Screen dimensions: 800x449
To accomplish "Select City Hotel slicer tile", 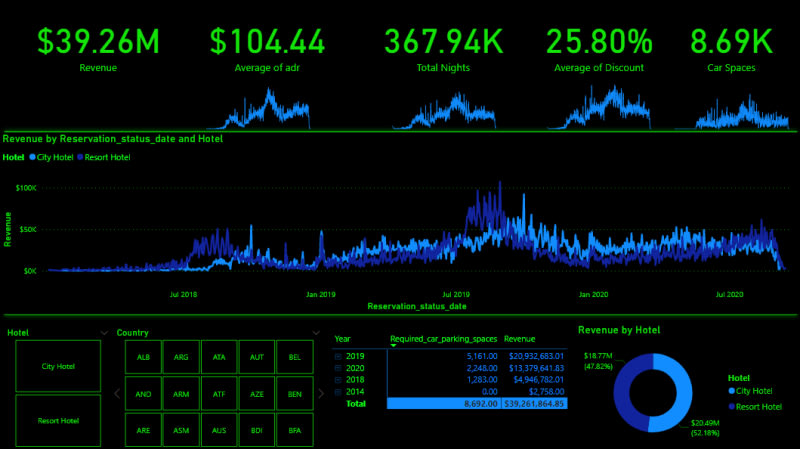I will coord(58,365).
